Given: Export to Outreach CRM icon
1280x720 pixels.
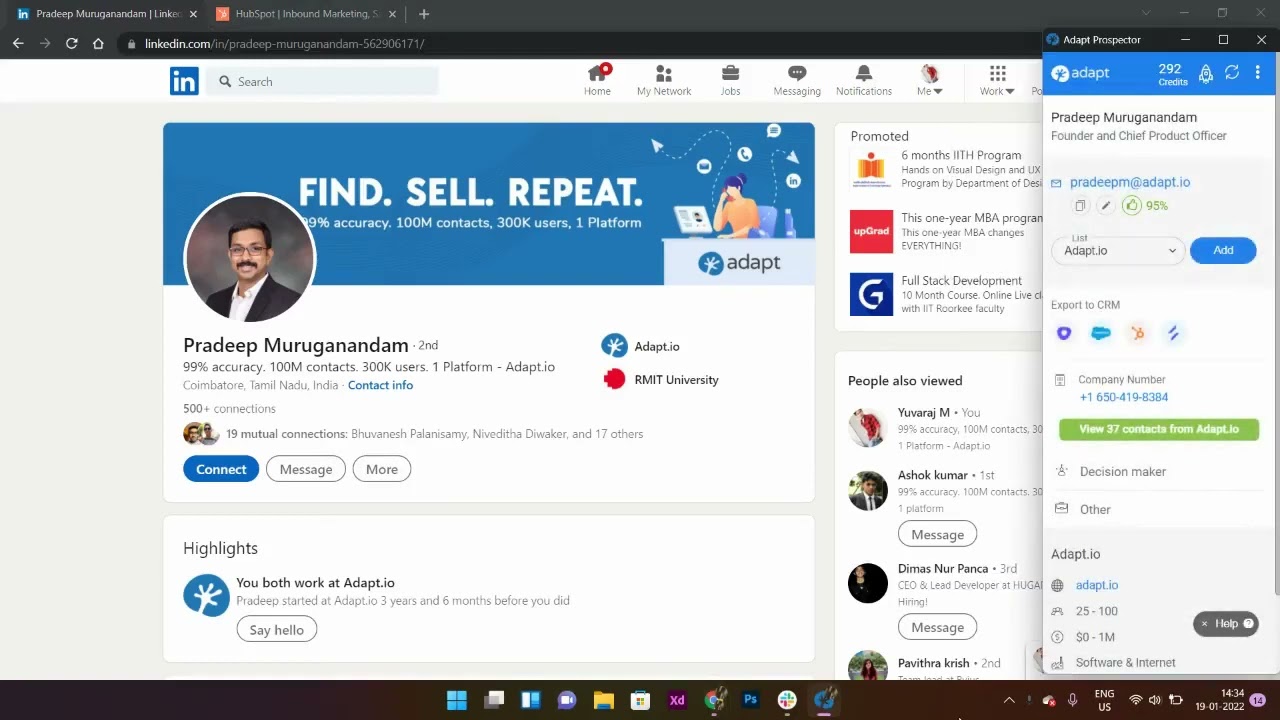Looking at the screenshot, I should tap(1064, 333).
